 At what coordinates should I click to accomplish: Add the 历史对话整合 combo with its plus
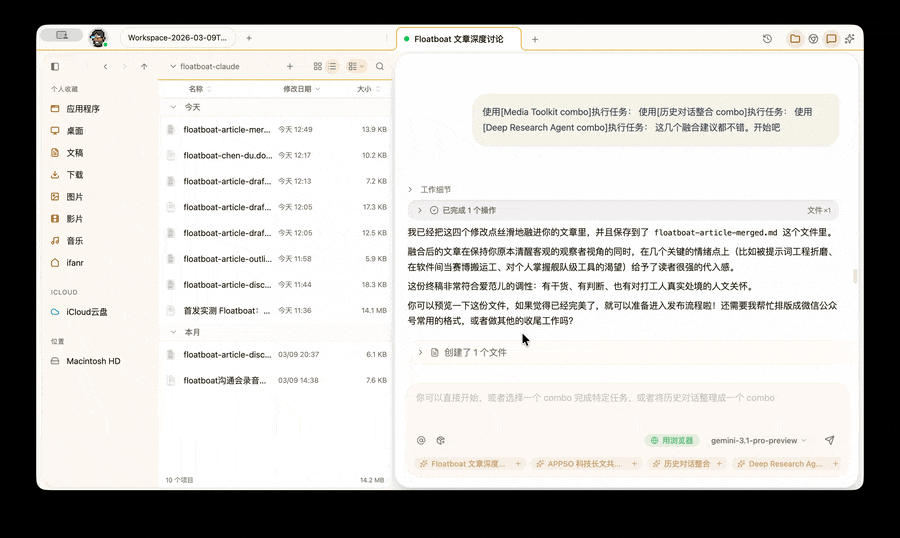coord(719,464)
